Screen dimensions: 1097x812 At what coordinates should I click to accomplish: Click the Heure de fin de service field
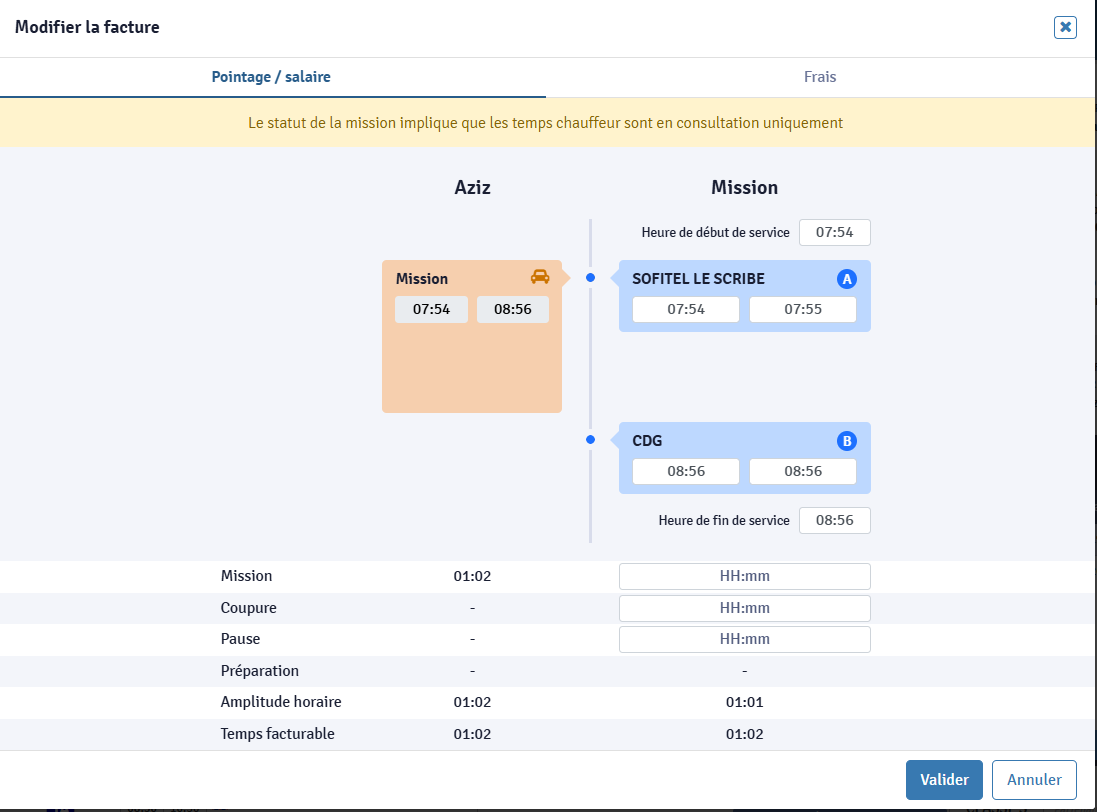coord(834,521)
